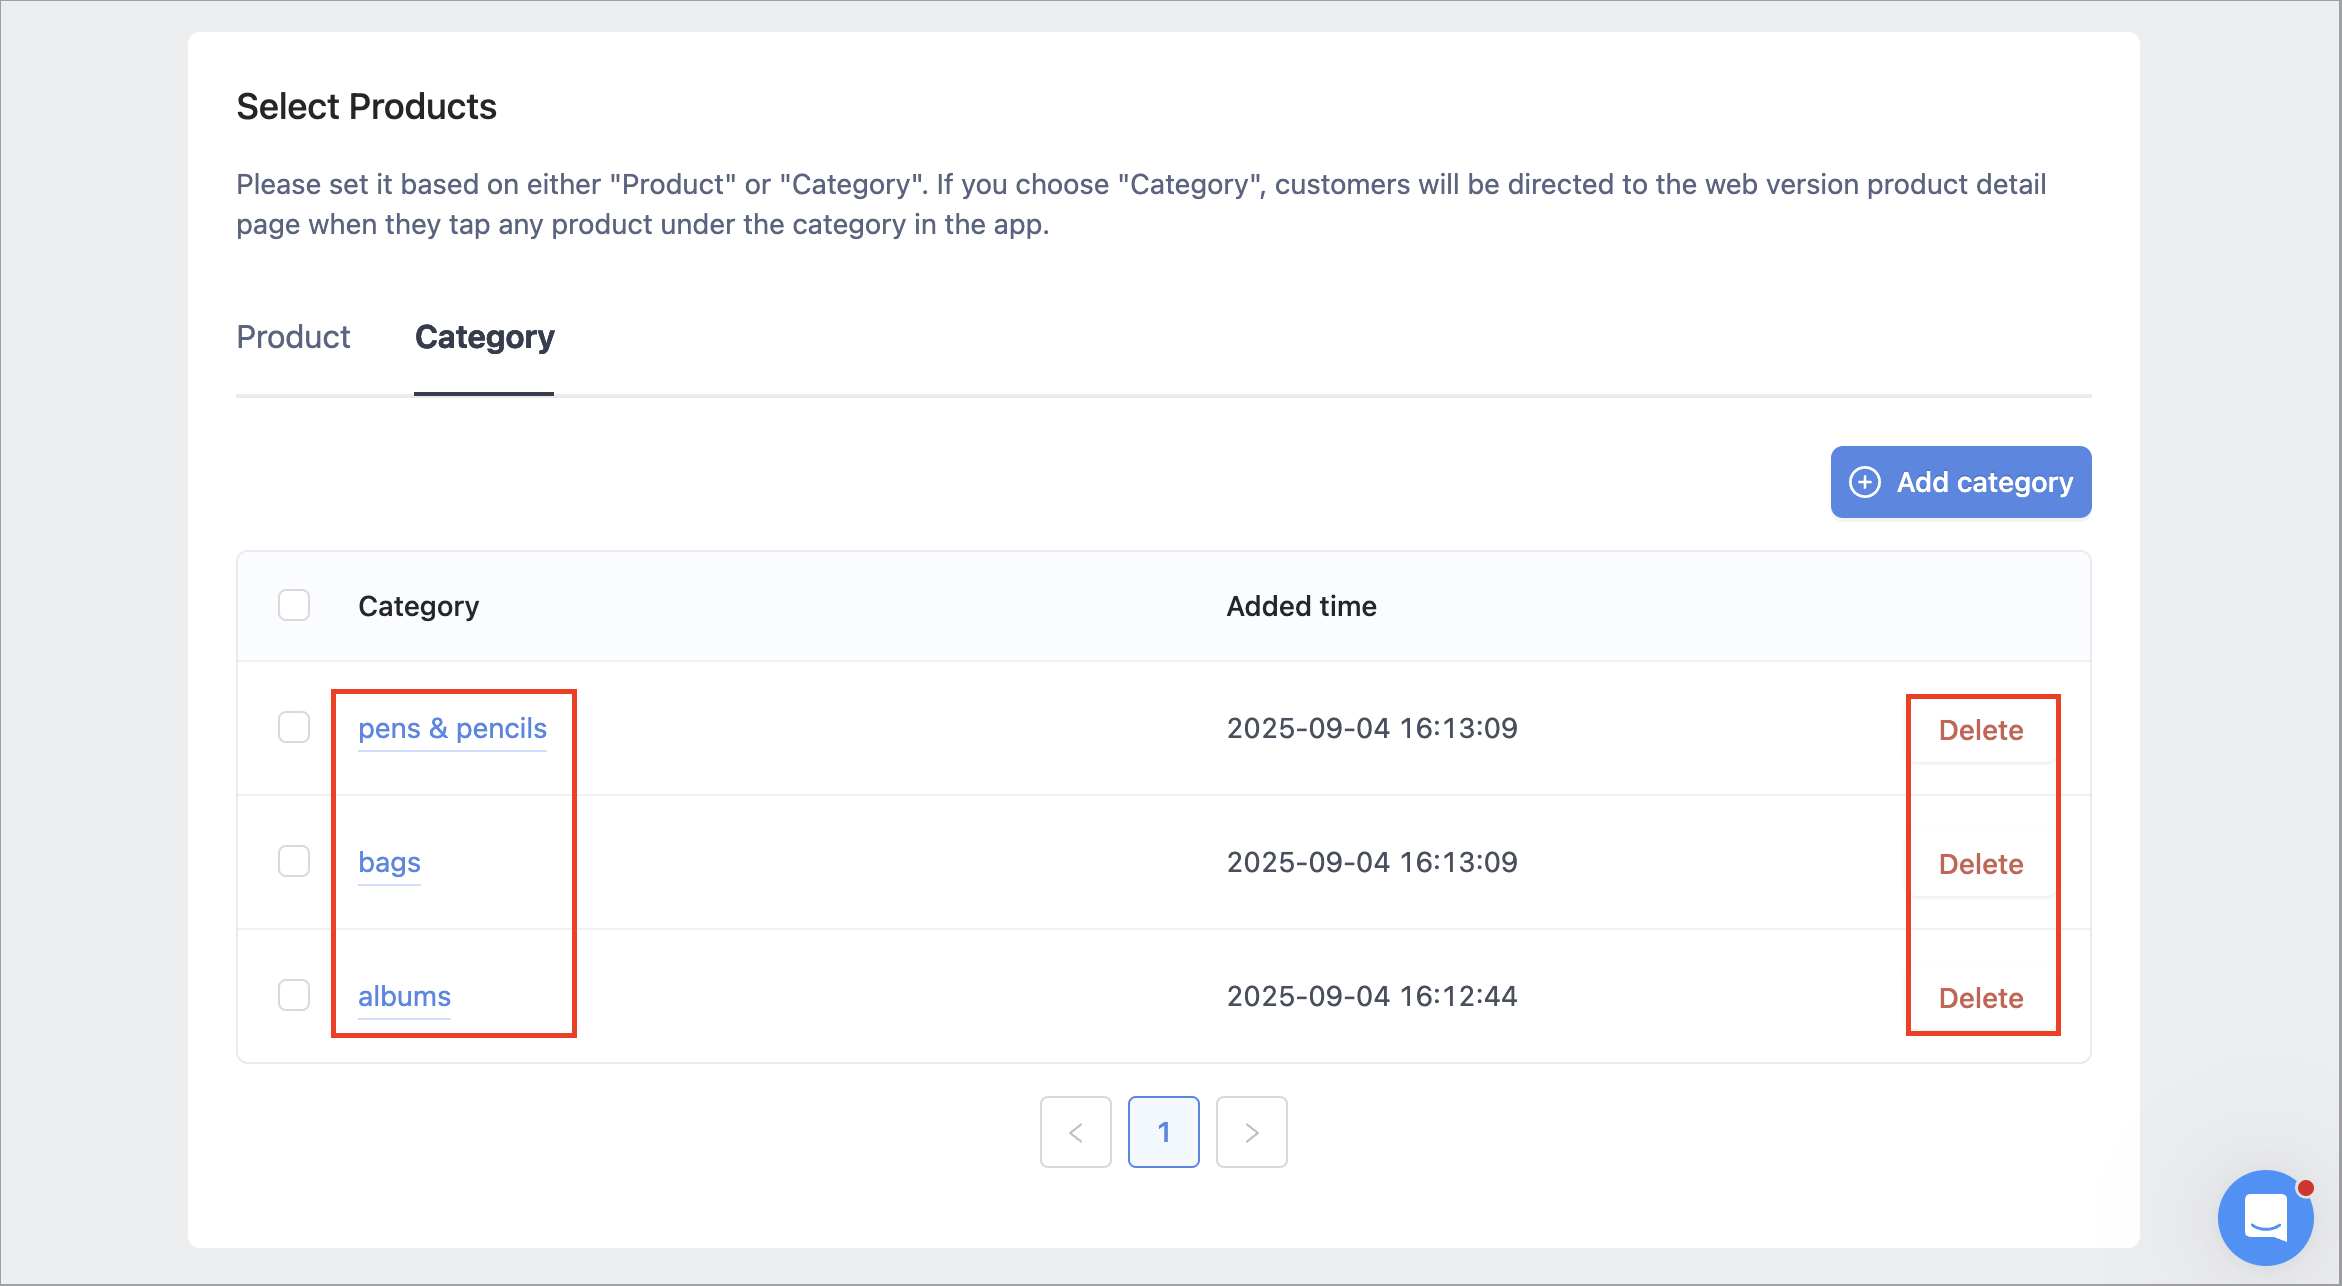
Task: Delete the albums category
Action: point(1981,998)
